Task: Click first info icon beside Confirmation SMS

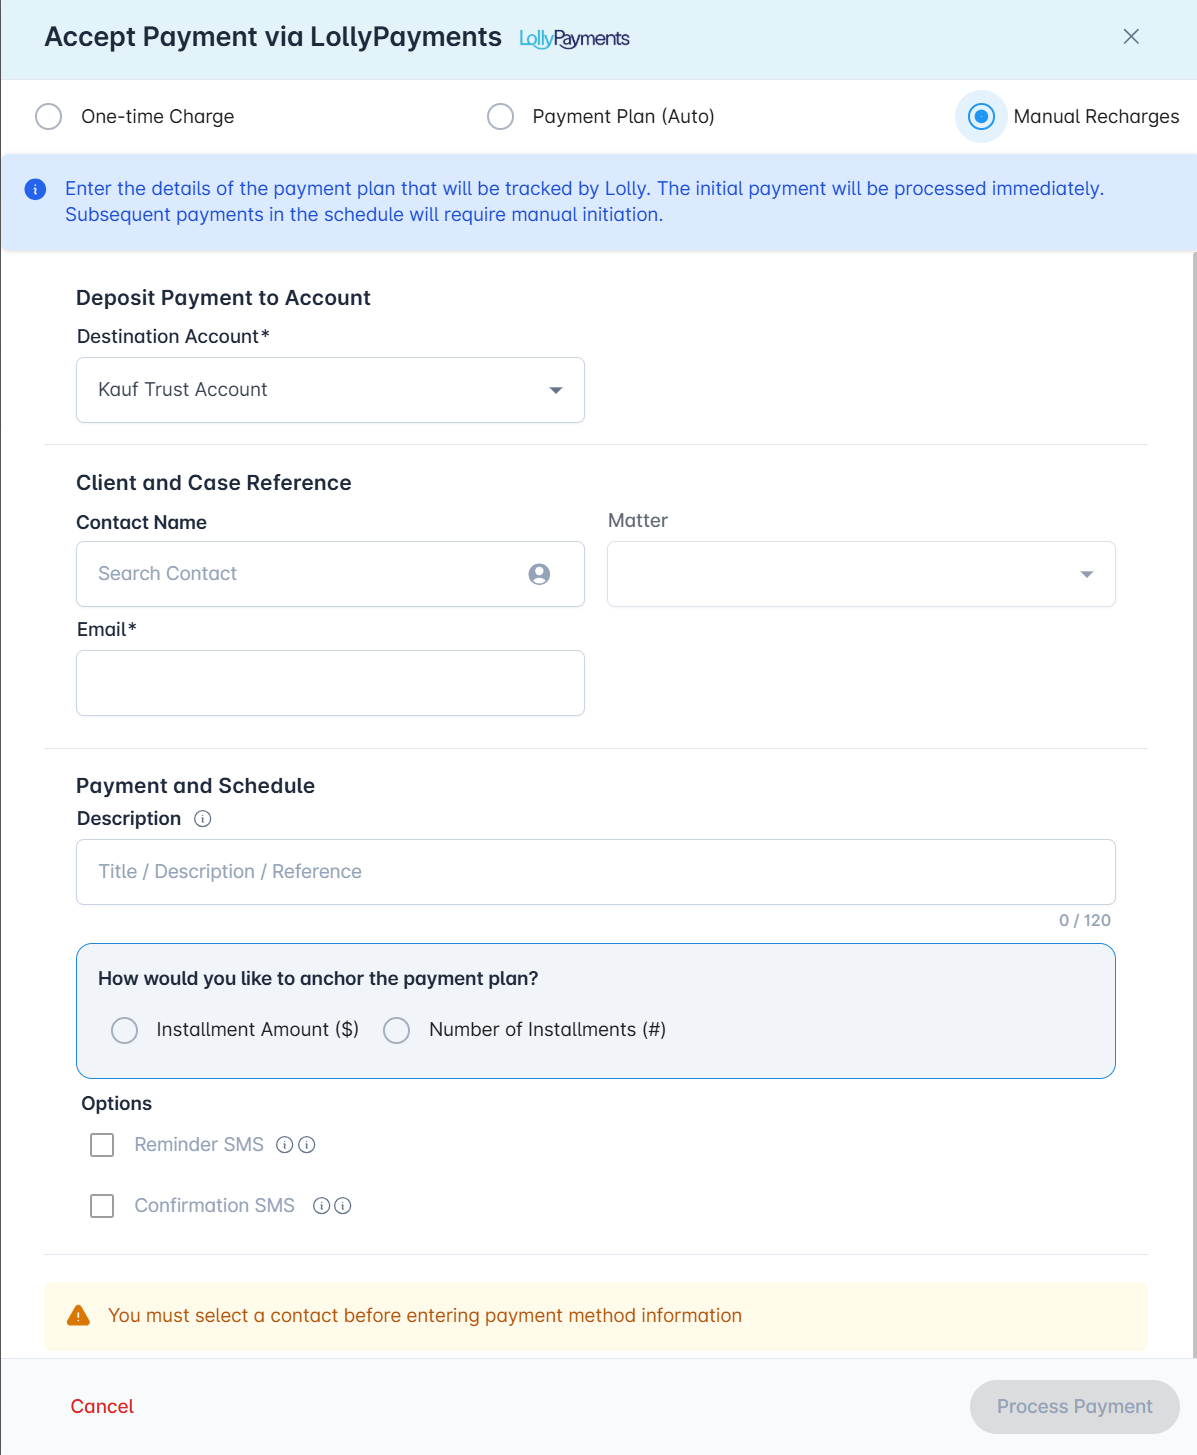Action: pyautogui.click(x=321, y=1206)
